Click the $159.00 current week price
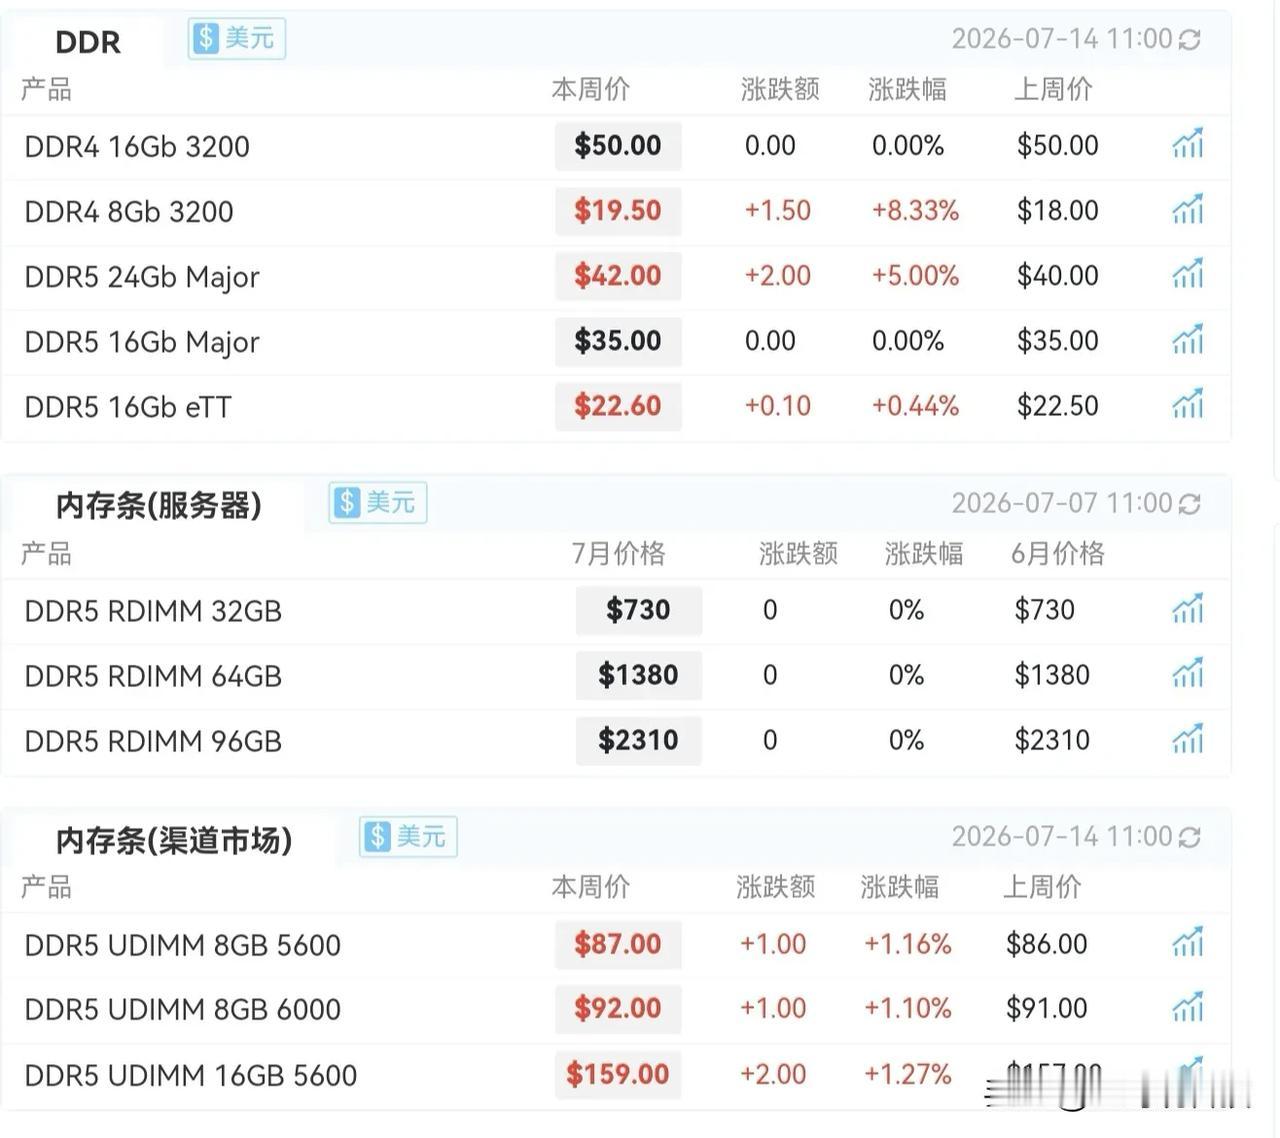This screenshot has height=1138, width=1280. pos(618,1075)
